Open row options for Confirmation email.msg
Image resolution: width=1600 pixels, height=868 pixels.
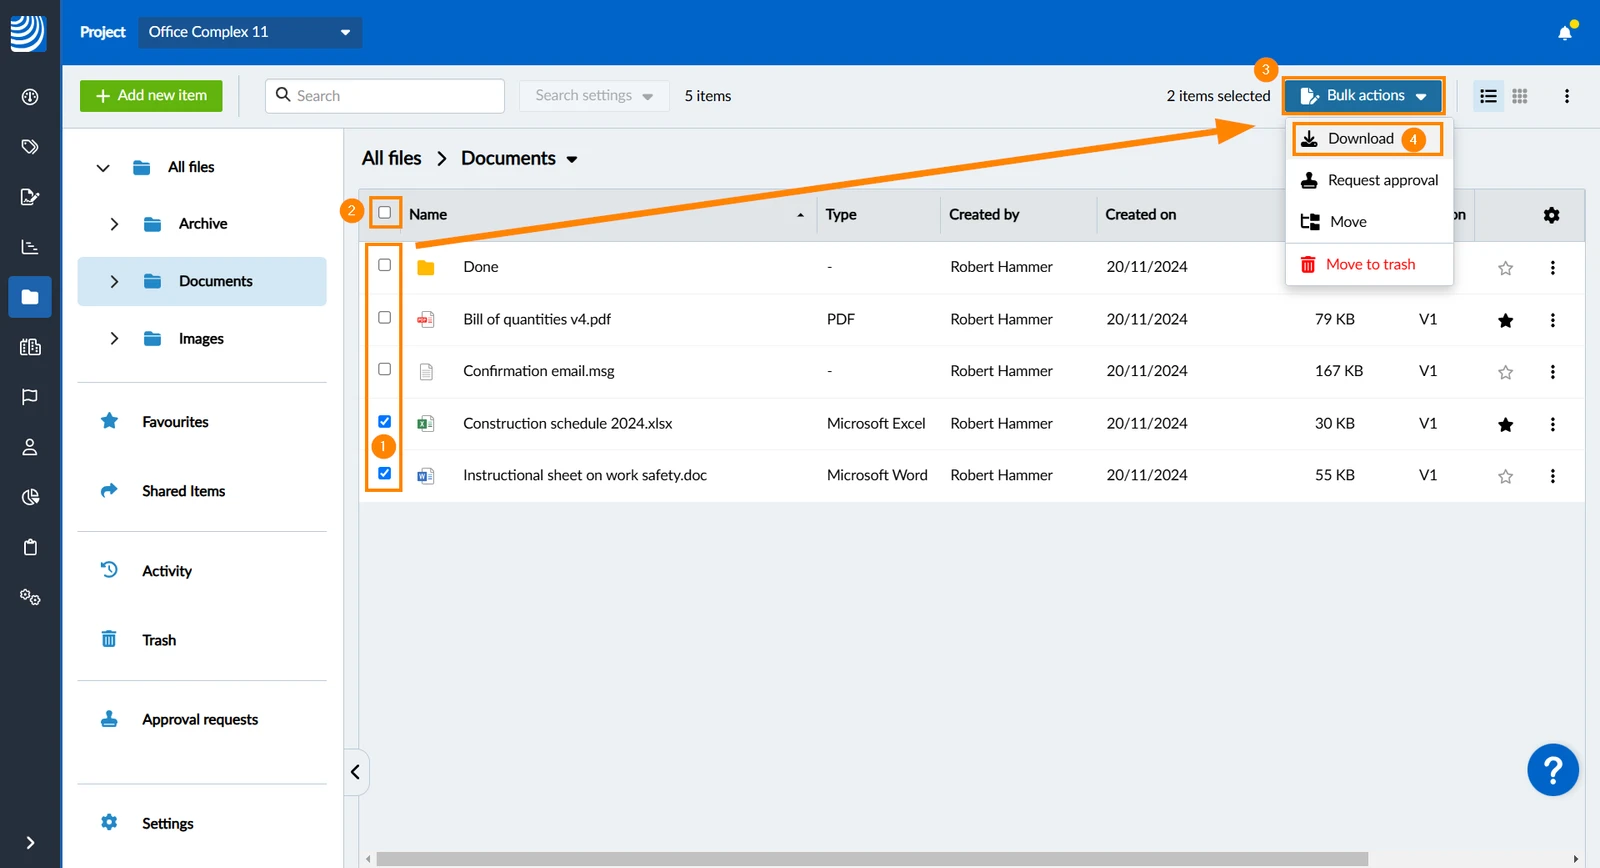(1552, 372)
